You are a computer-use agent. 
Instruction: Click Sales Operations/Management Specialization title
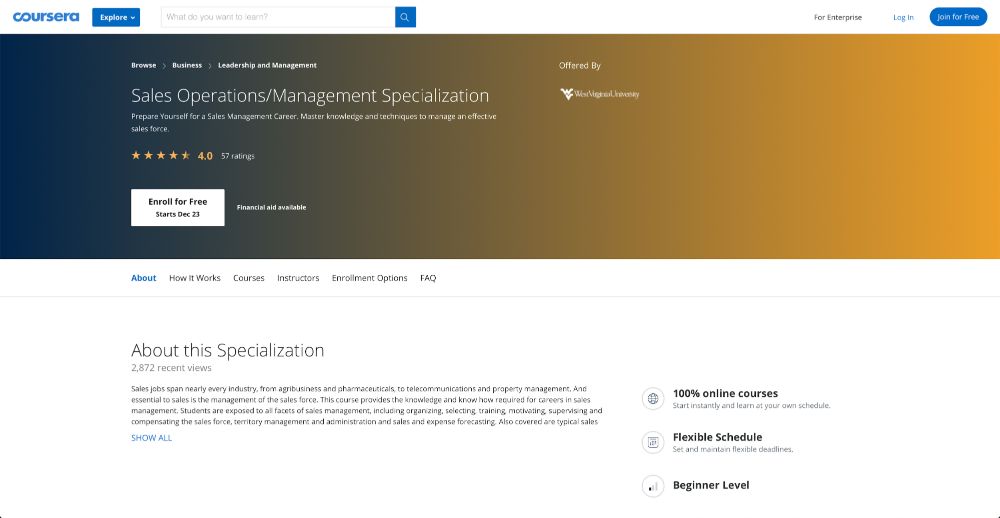(310, 96)
